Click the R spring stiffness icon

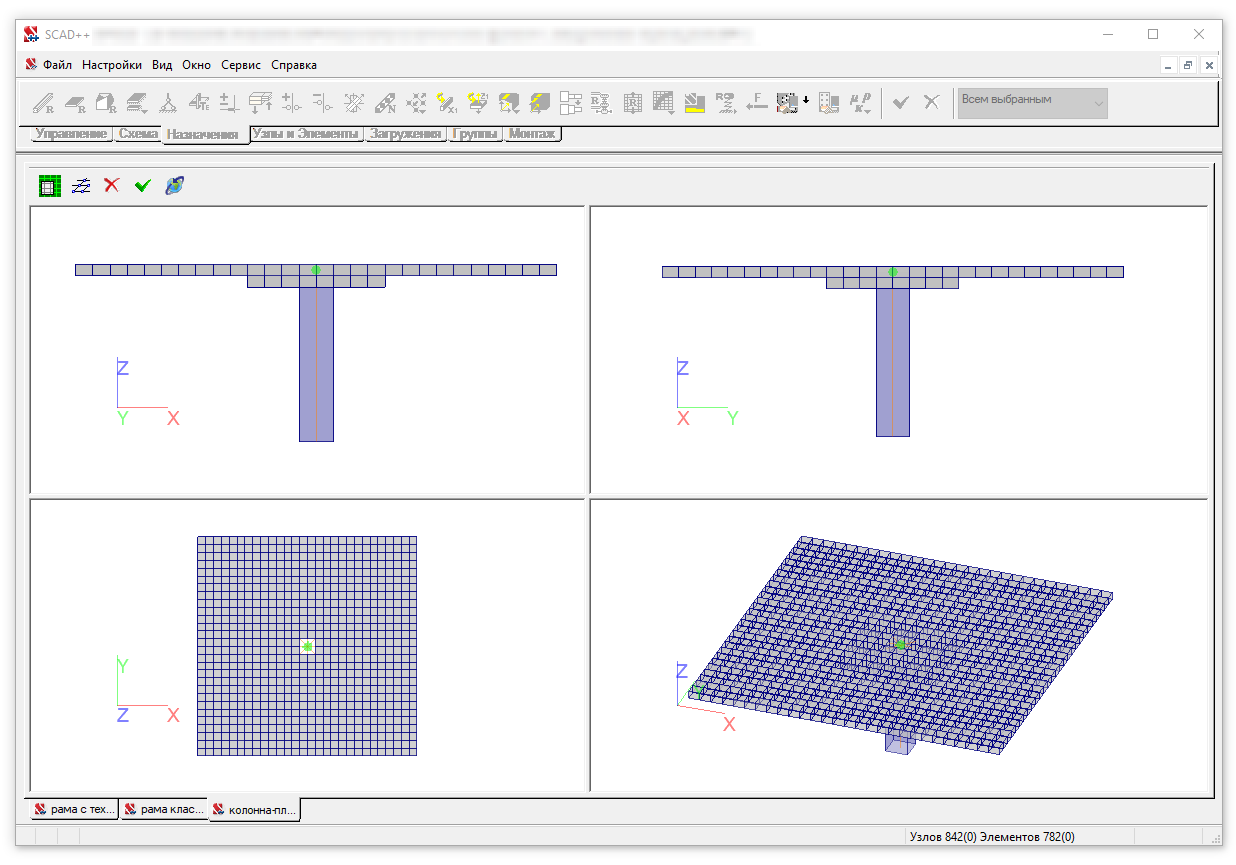pyautogui.click(x=725, y=102)
